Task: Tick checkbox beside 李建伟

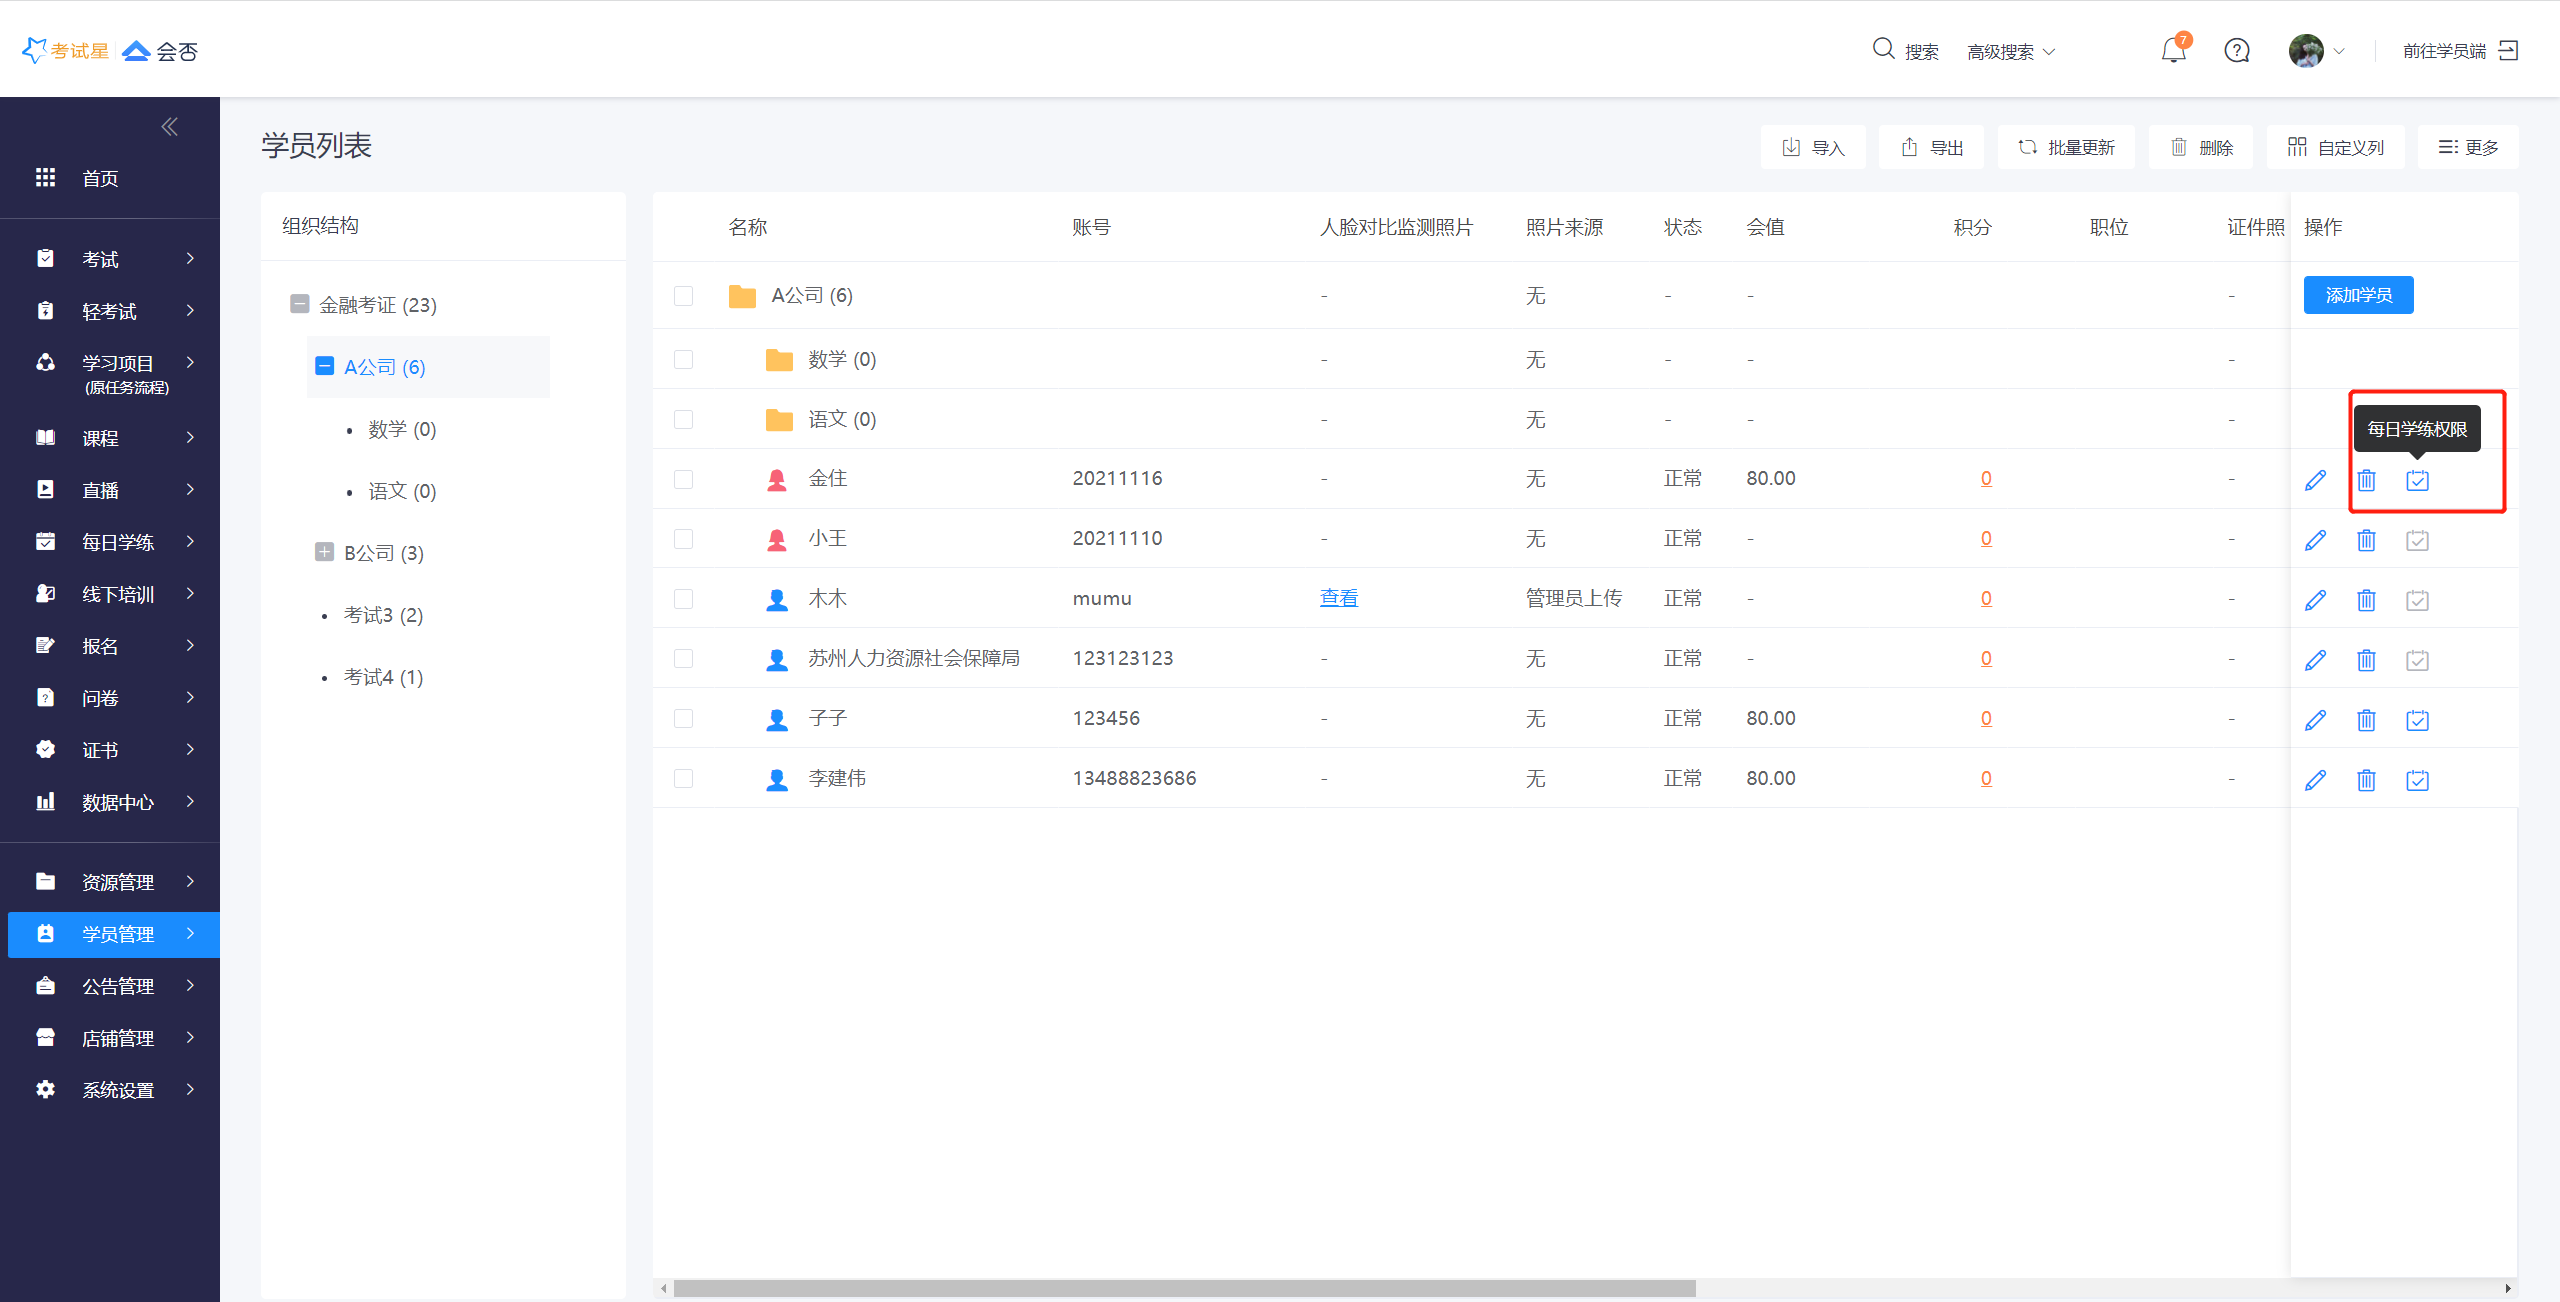Action: coord(684,779)
